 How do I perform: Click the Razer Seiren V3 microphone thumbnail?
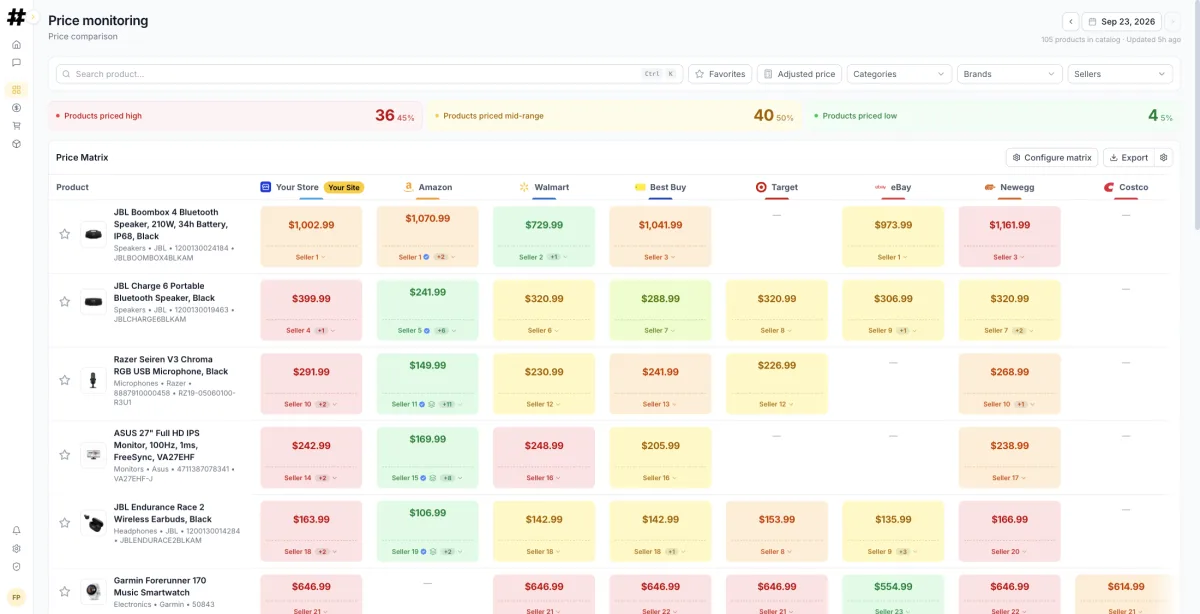(x=93, y=381)
